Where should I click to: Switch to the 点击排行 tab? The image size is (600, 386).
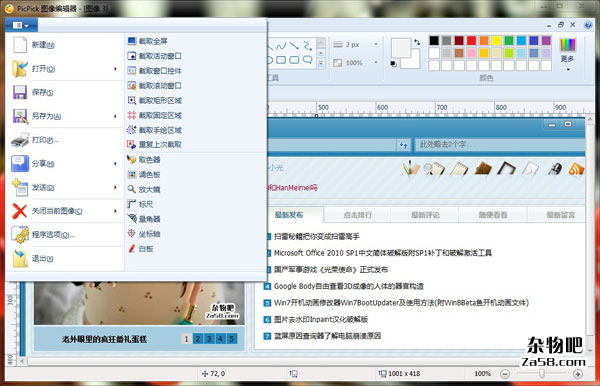coord(357,215)
